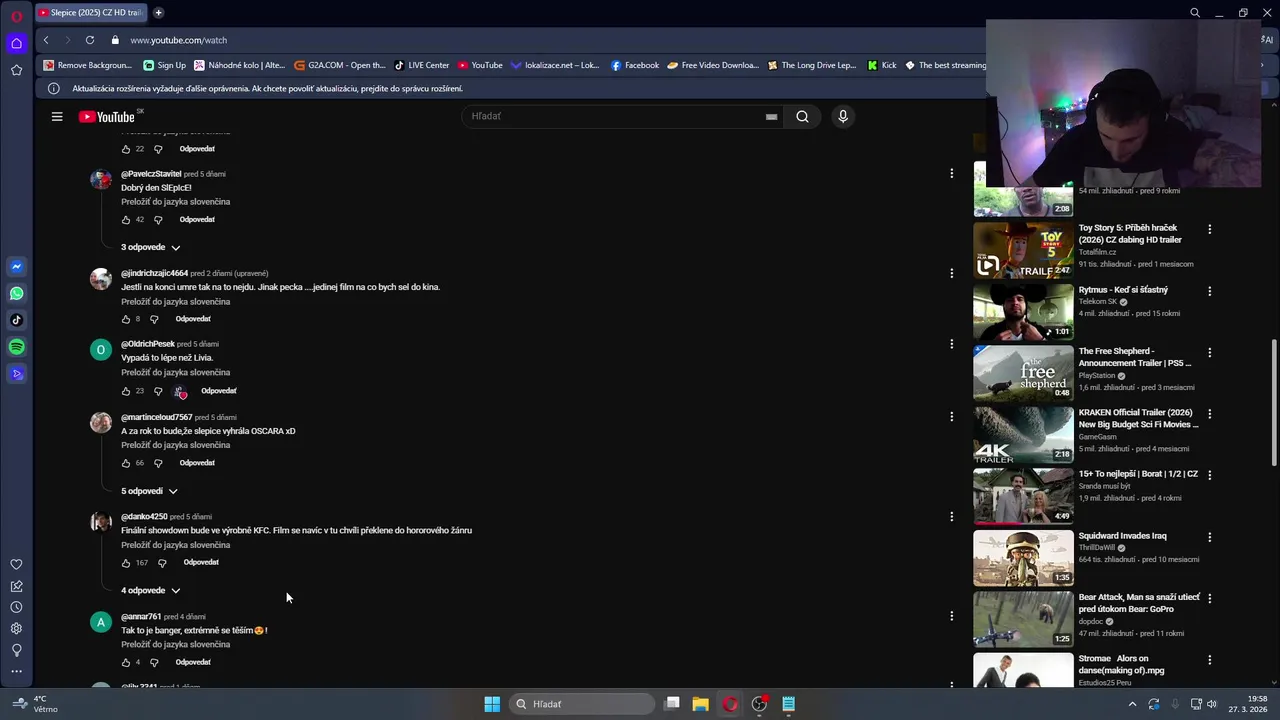
Task: Expand the 5 odpovede replies
Action: 149,491
